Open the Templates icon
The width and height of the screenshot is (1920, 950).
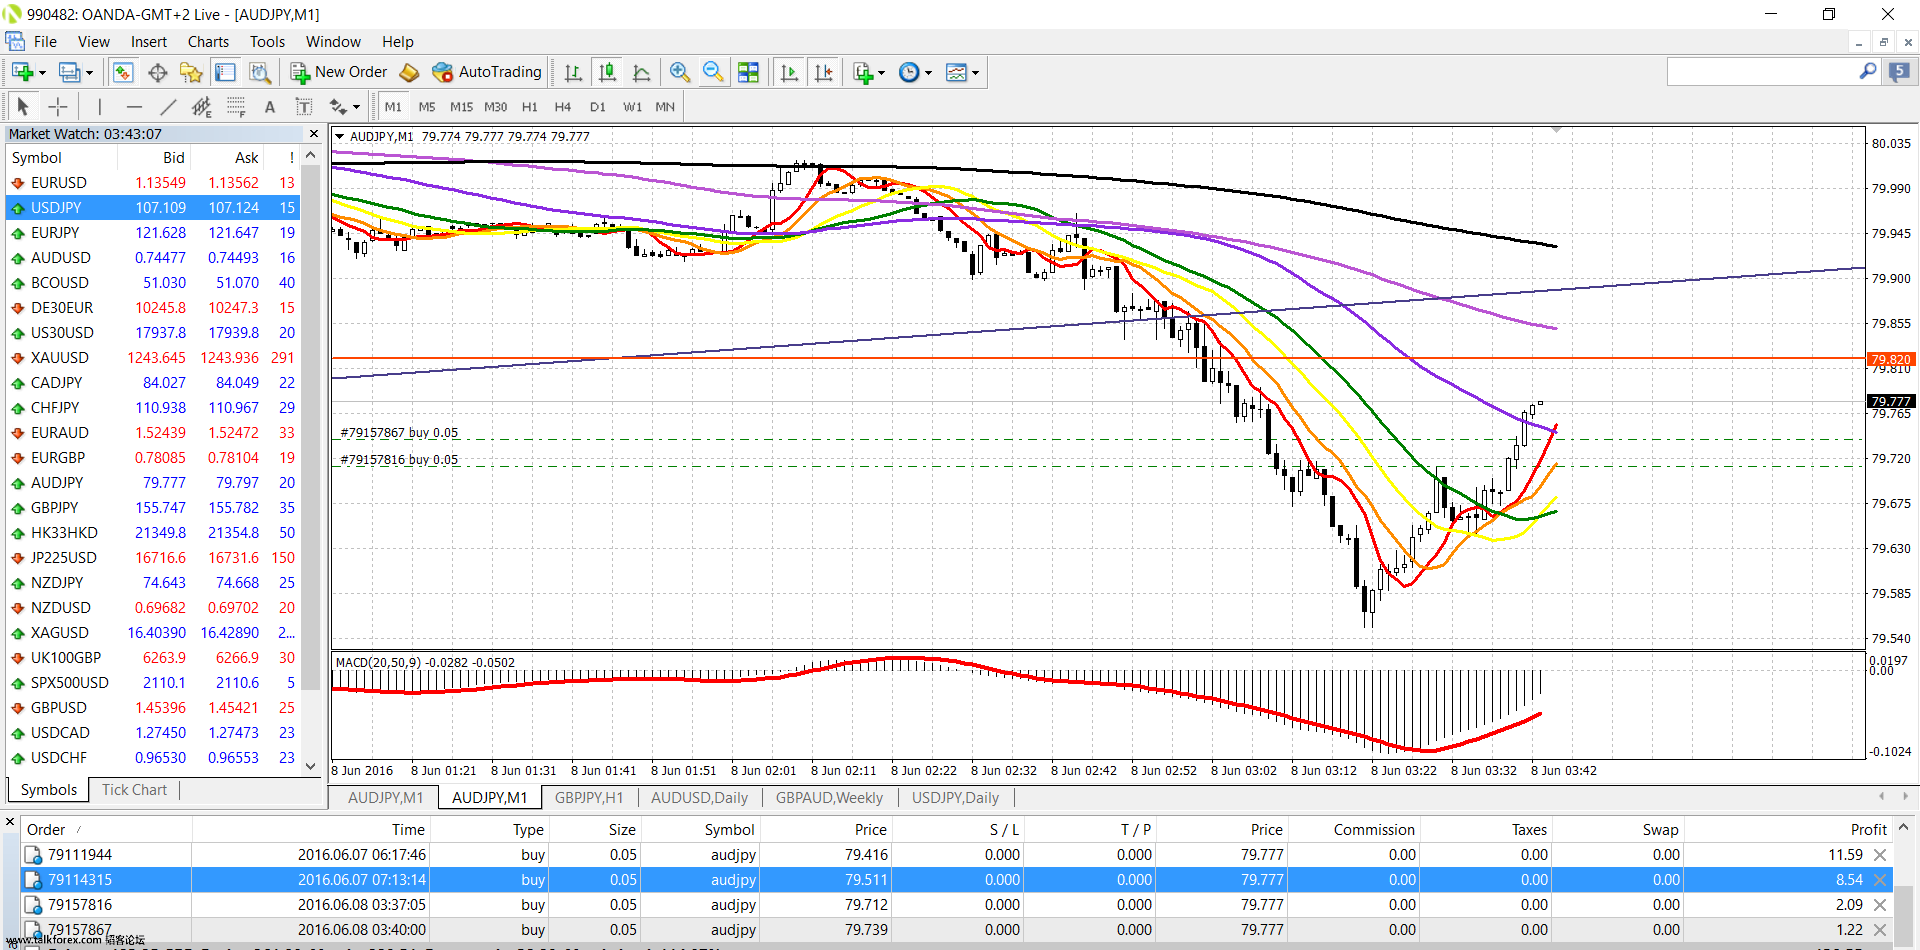pyautogui.click(x=956, y=72)
